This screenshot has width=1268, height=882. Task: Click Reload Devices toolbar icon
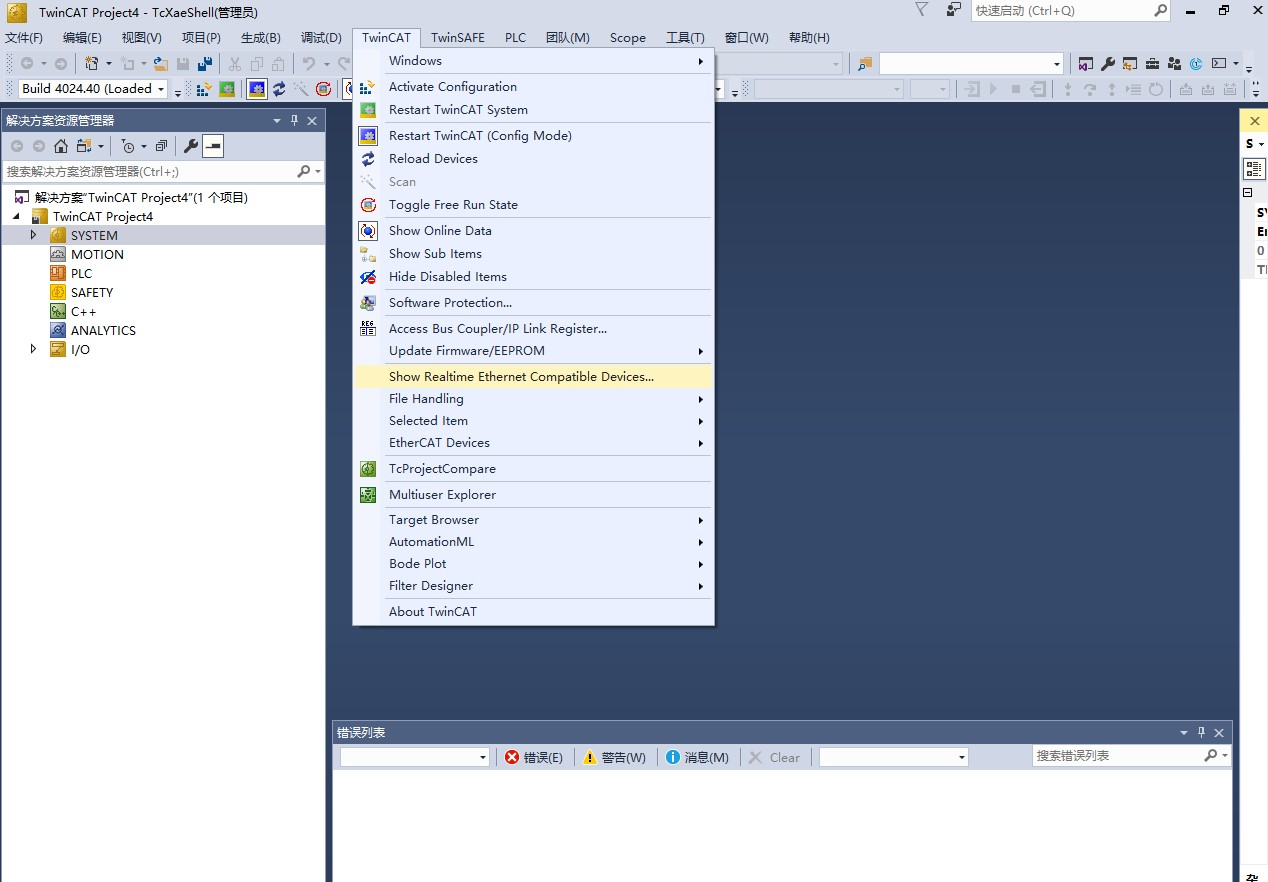pyautogui.click(x=279, y=89)
